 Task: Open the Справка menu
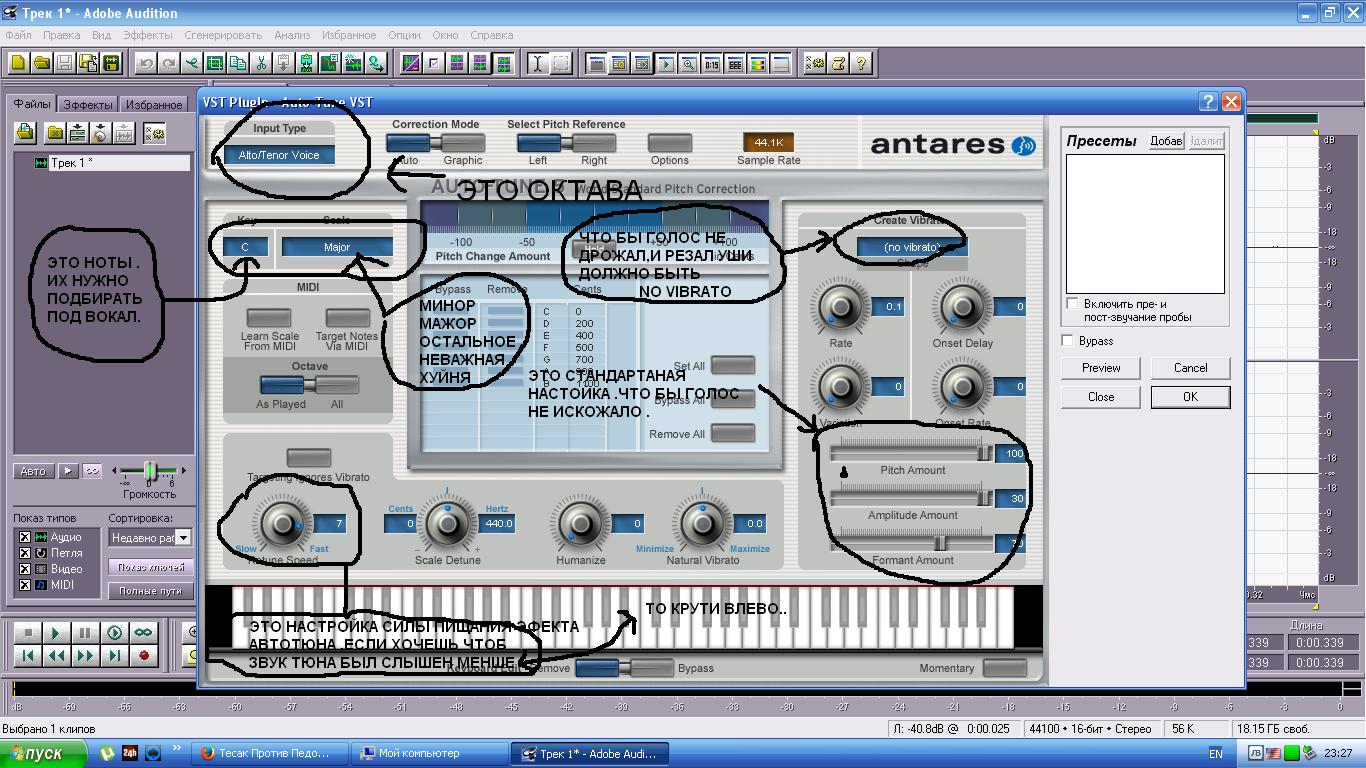click(492, 35)
